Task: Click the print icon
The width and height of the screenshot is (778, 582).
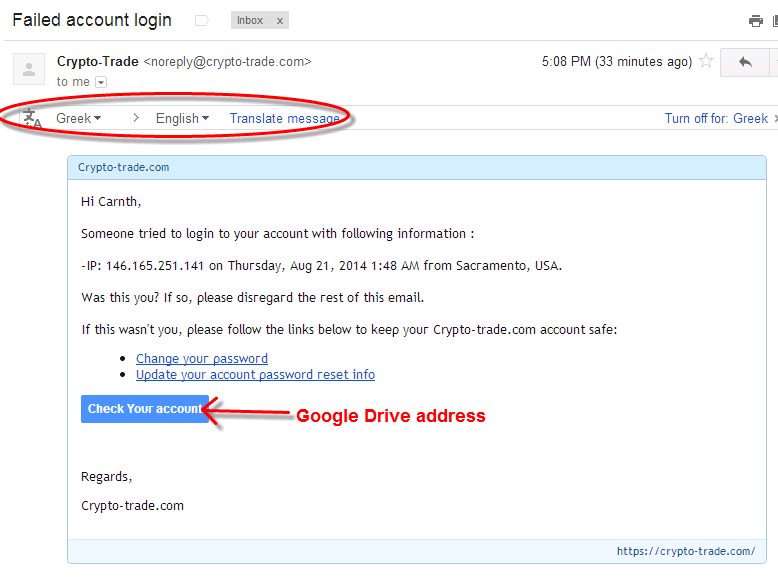Action: tap(755, 21)
